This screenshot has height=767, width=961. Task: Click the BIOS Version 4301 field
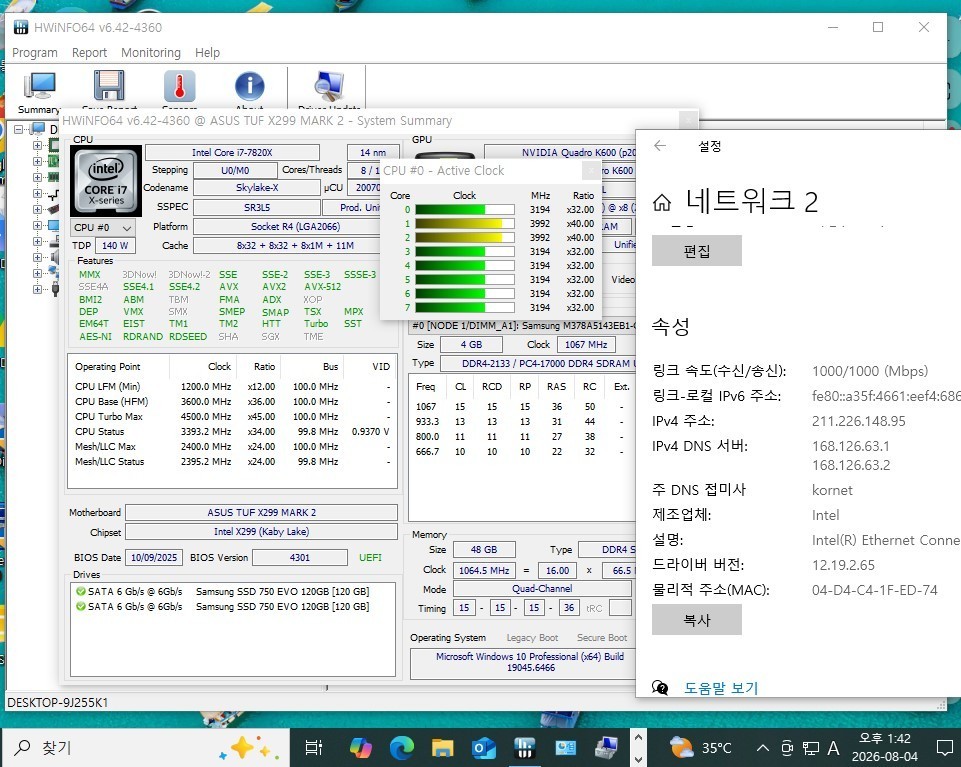click(300, 557)
